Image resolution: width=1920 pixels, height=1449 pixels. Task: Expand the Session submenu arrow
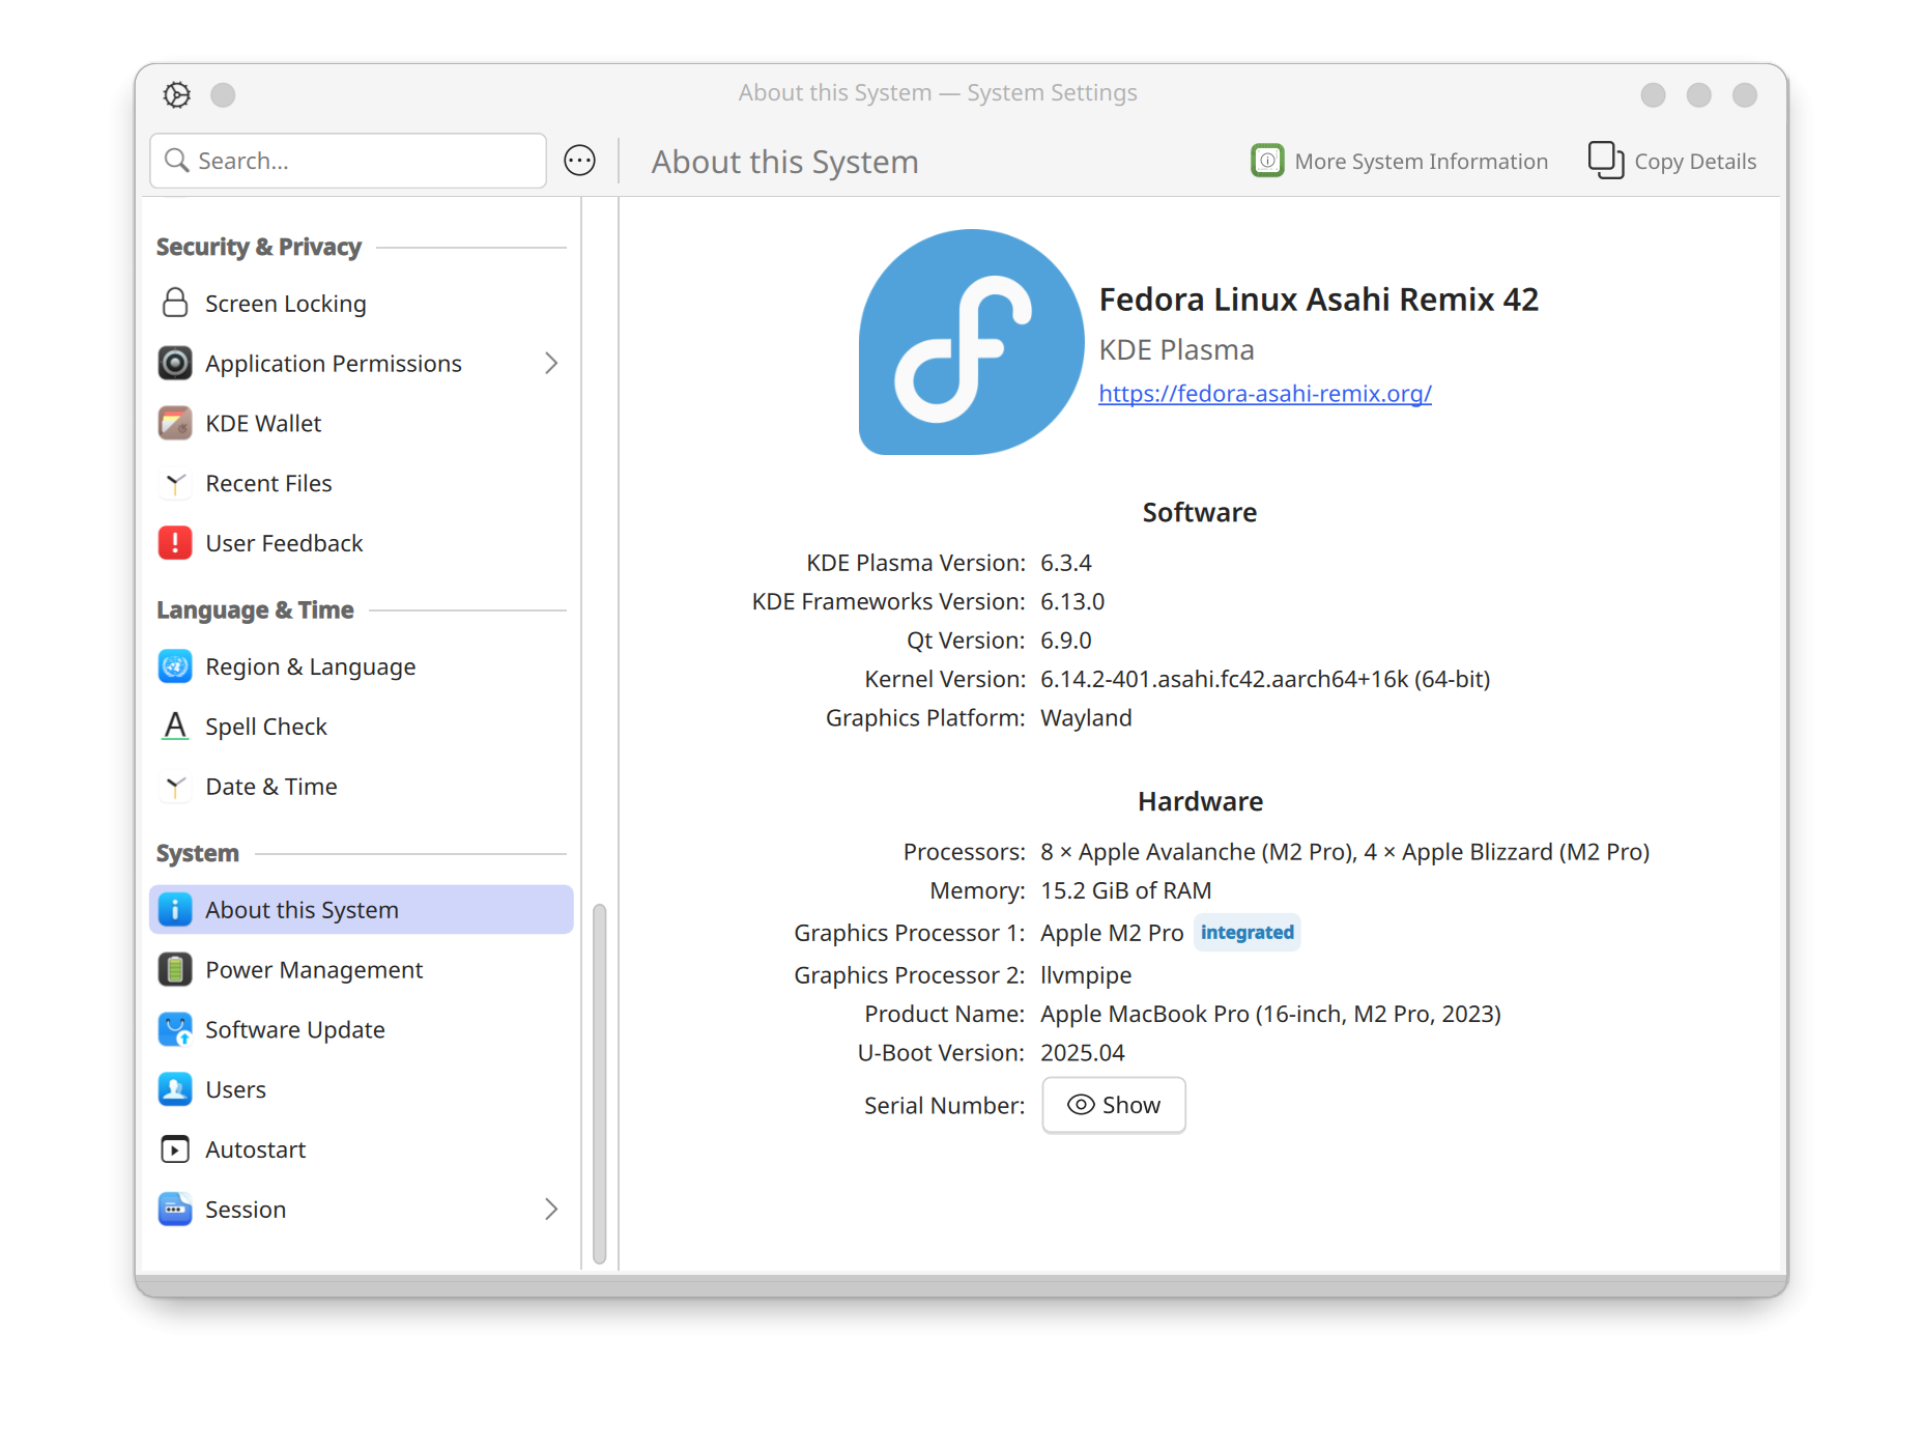(x=551, y=1209)
